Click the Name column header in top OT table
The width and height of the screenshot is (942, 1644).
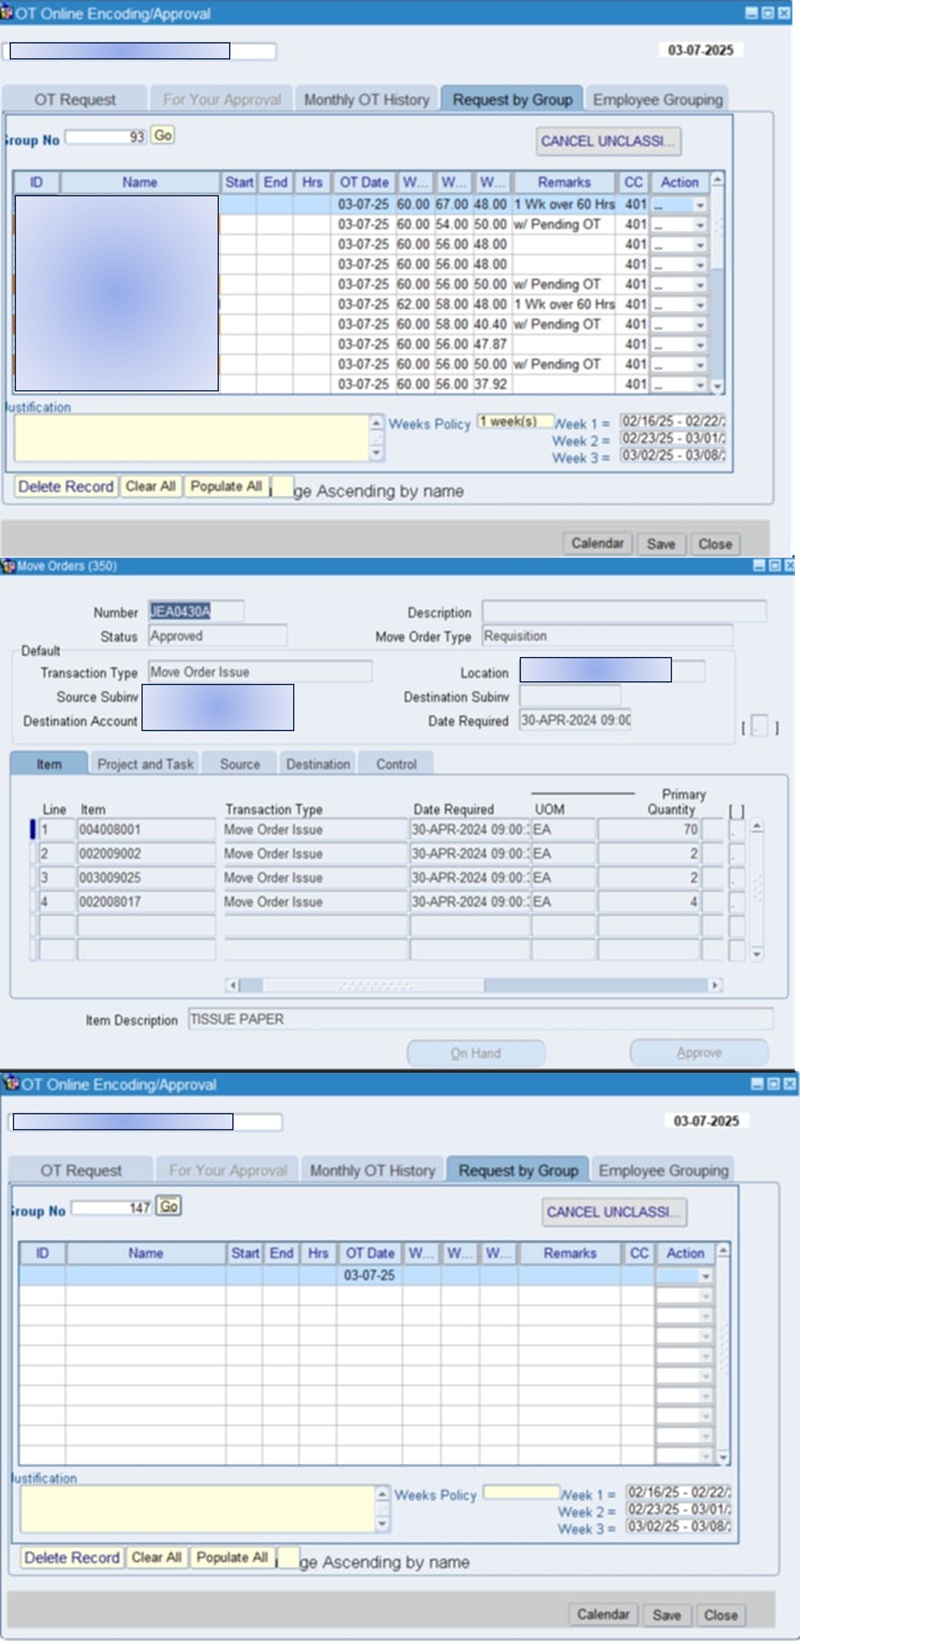(x=140, y=182)
